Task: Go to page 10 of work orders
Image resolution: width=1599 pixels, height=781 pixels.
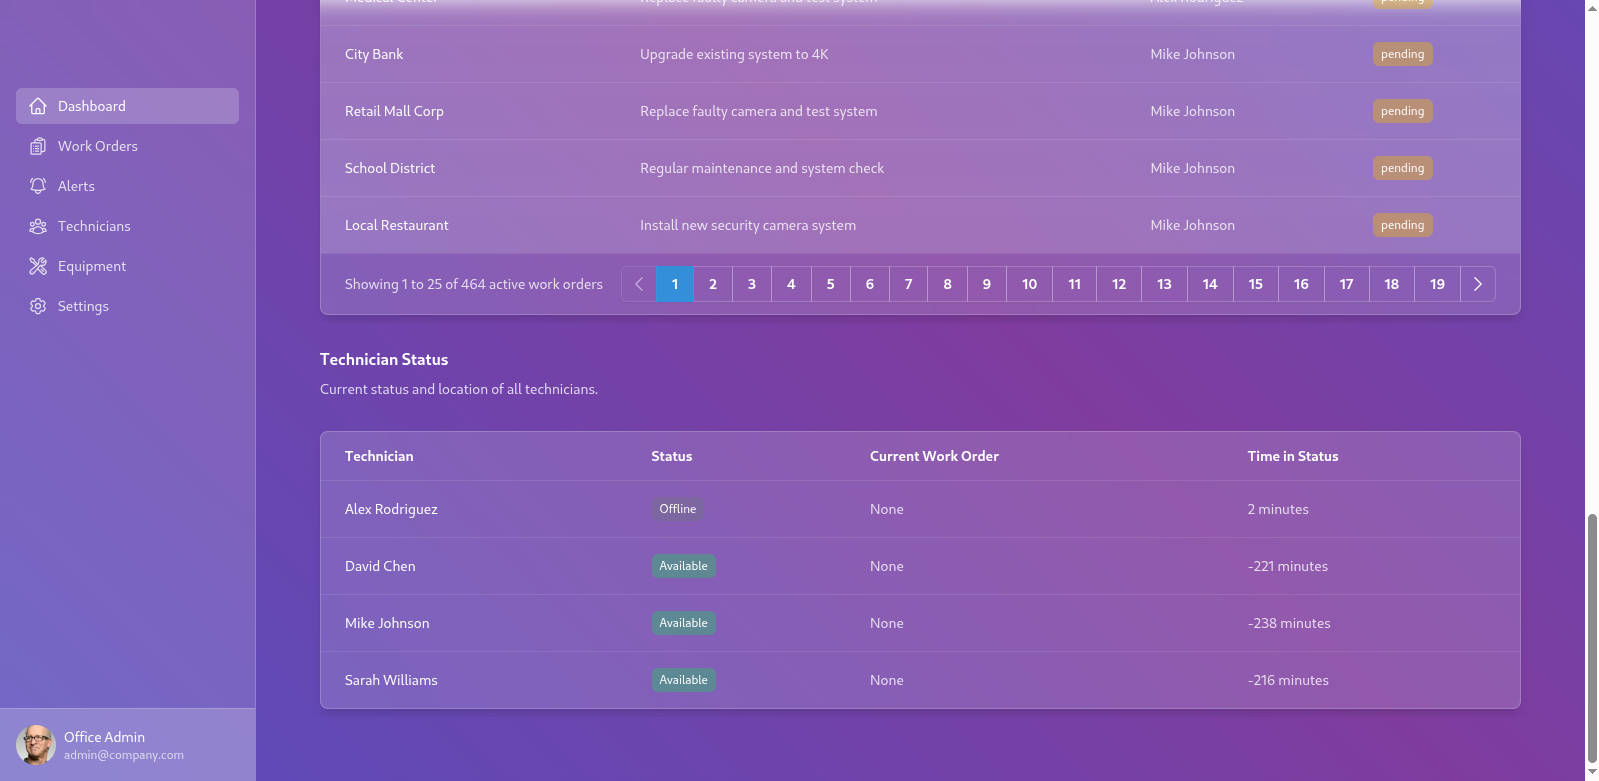Action: tap(1029, 284)
